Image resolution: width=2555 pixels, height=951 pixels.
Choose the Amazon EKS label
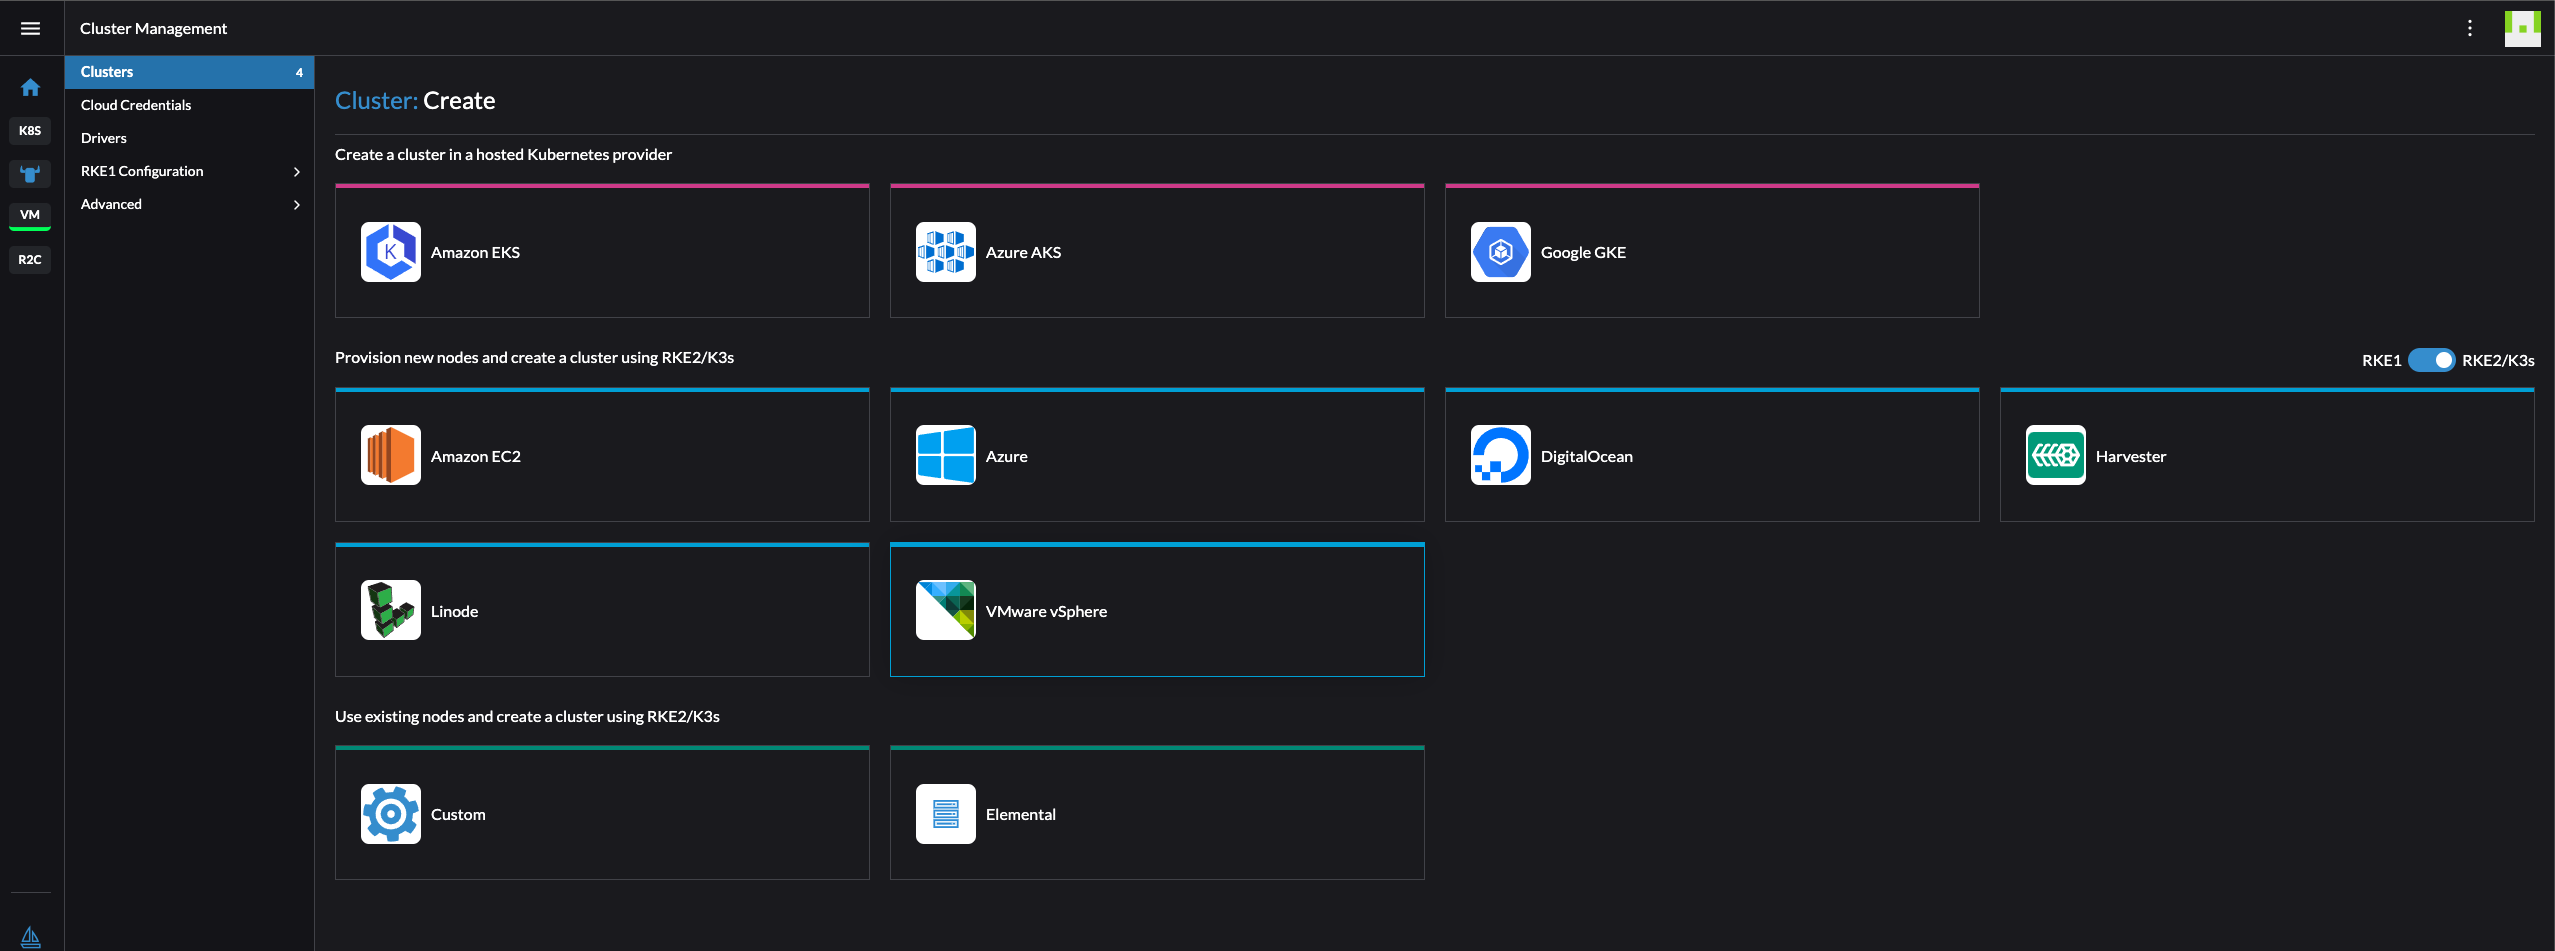click(475, 253)
